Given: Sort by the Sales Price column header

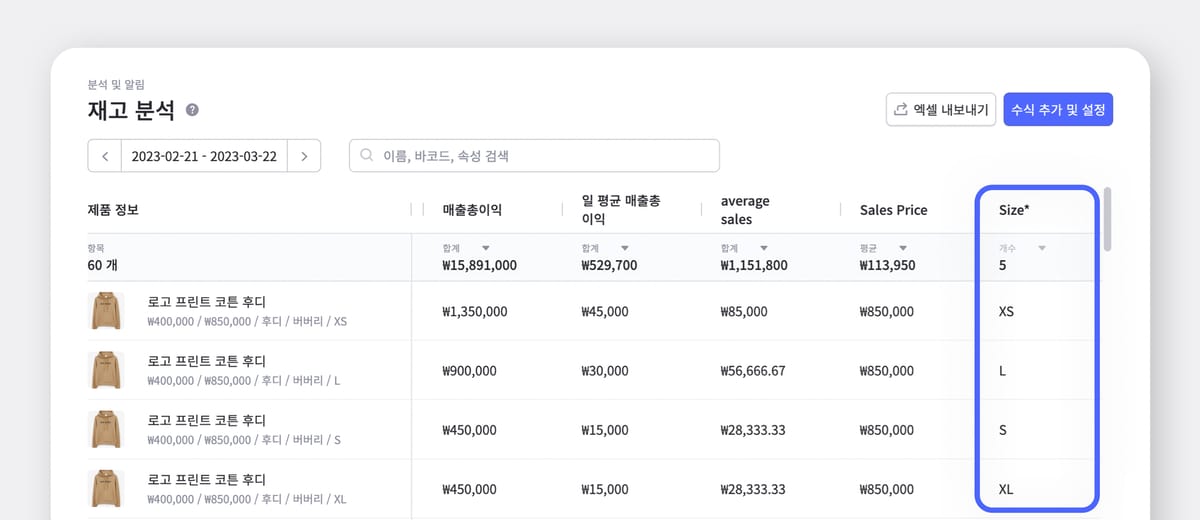Looking at the screenshot, I should (893, 210).
